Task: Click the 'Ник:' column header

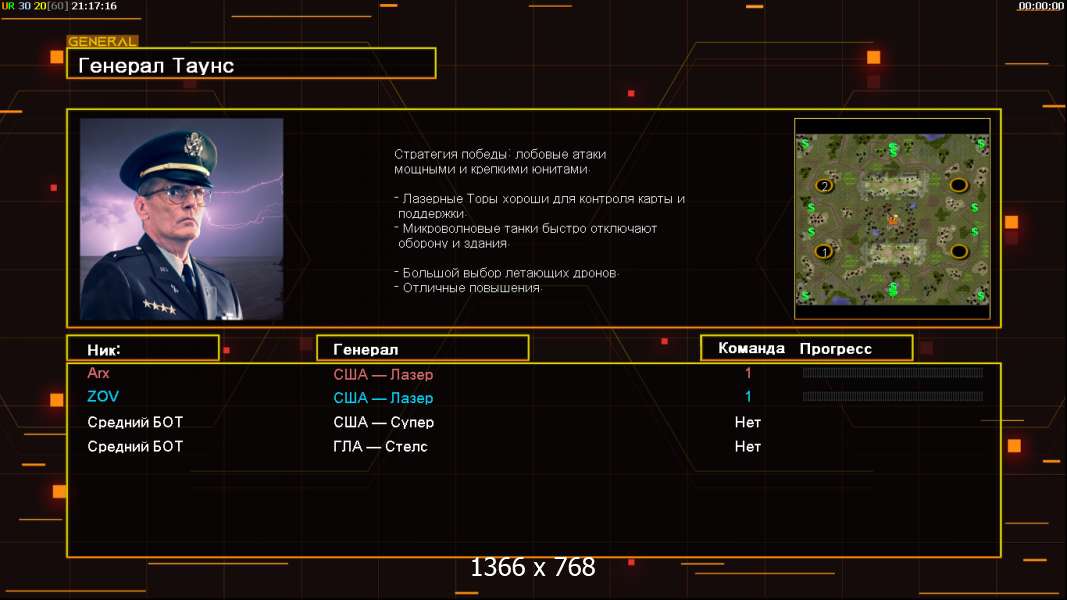Action: 143,348
